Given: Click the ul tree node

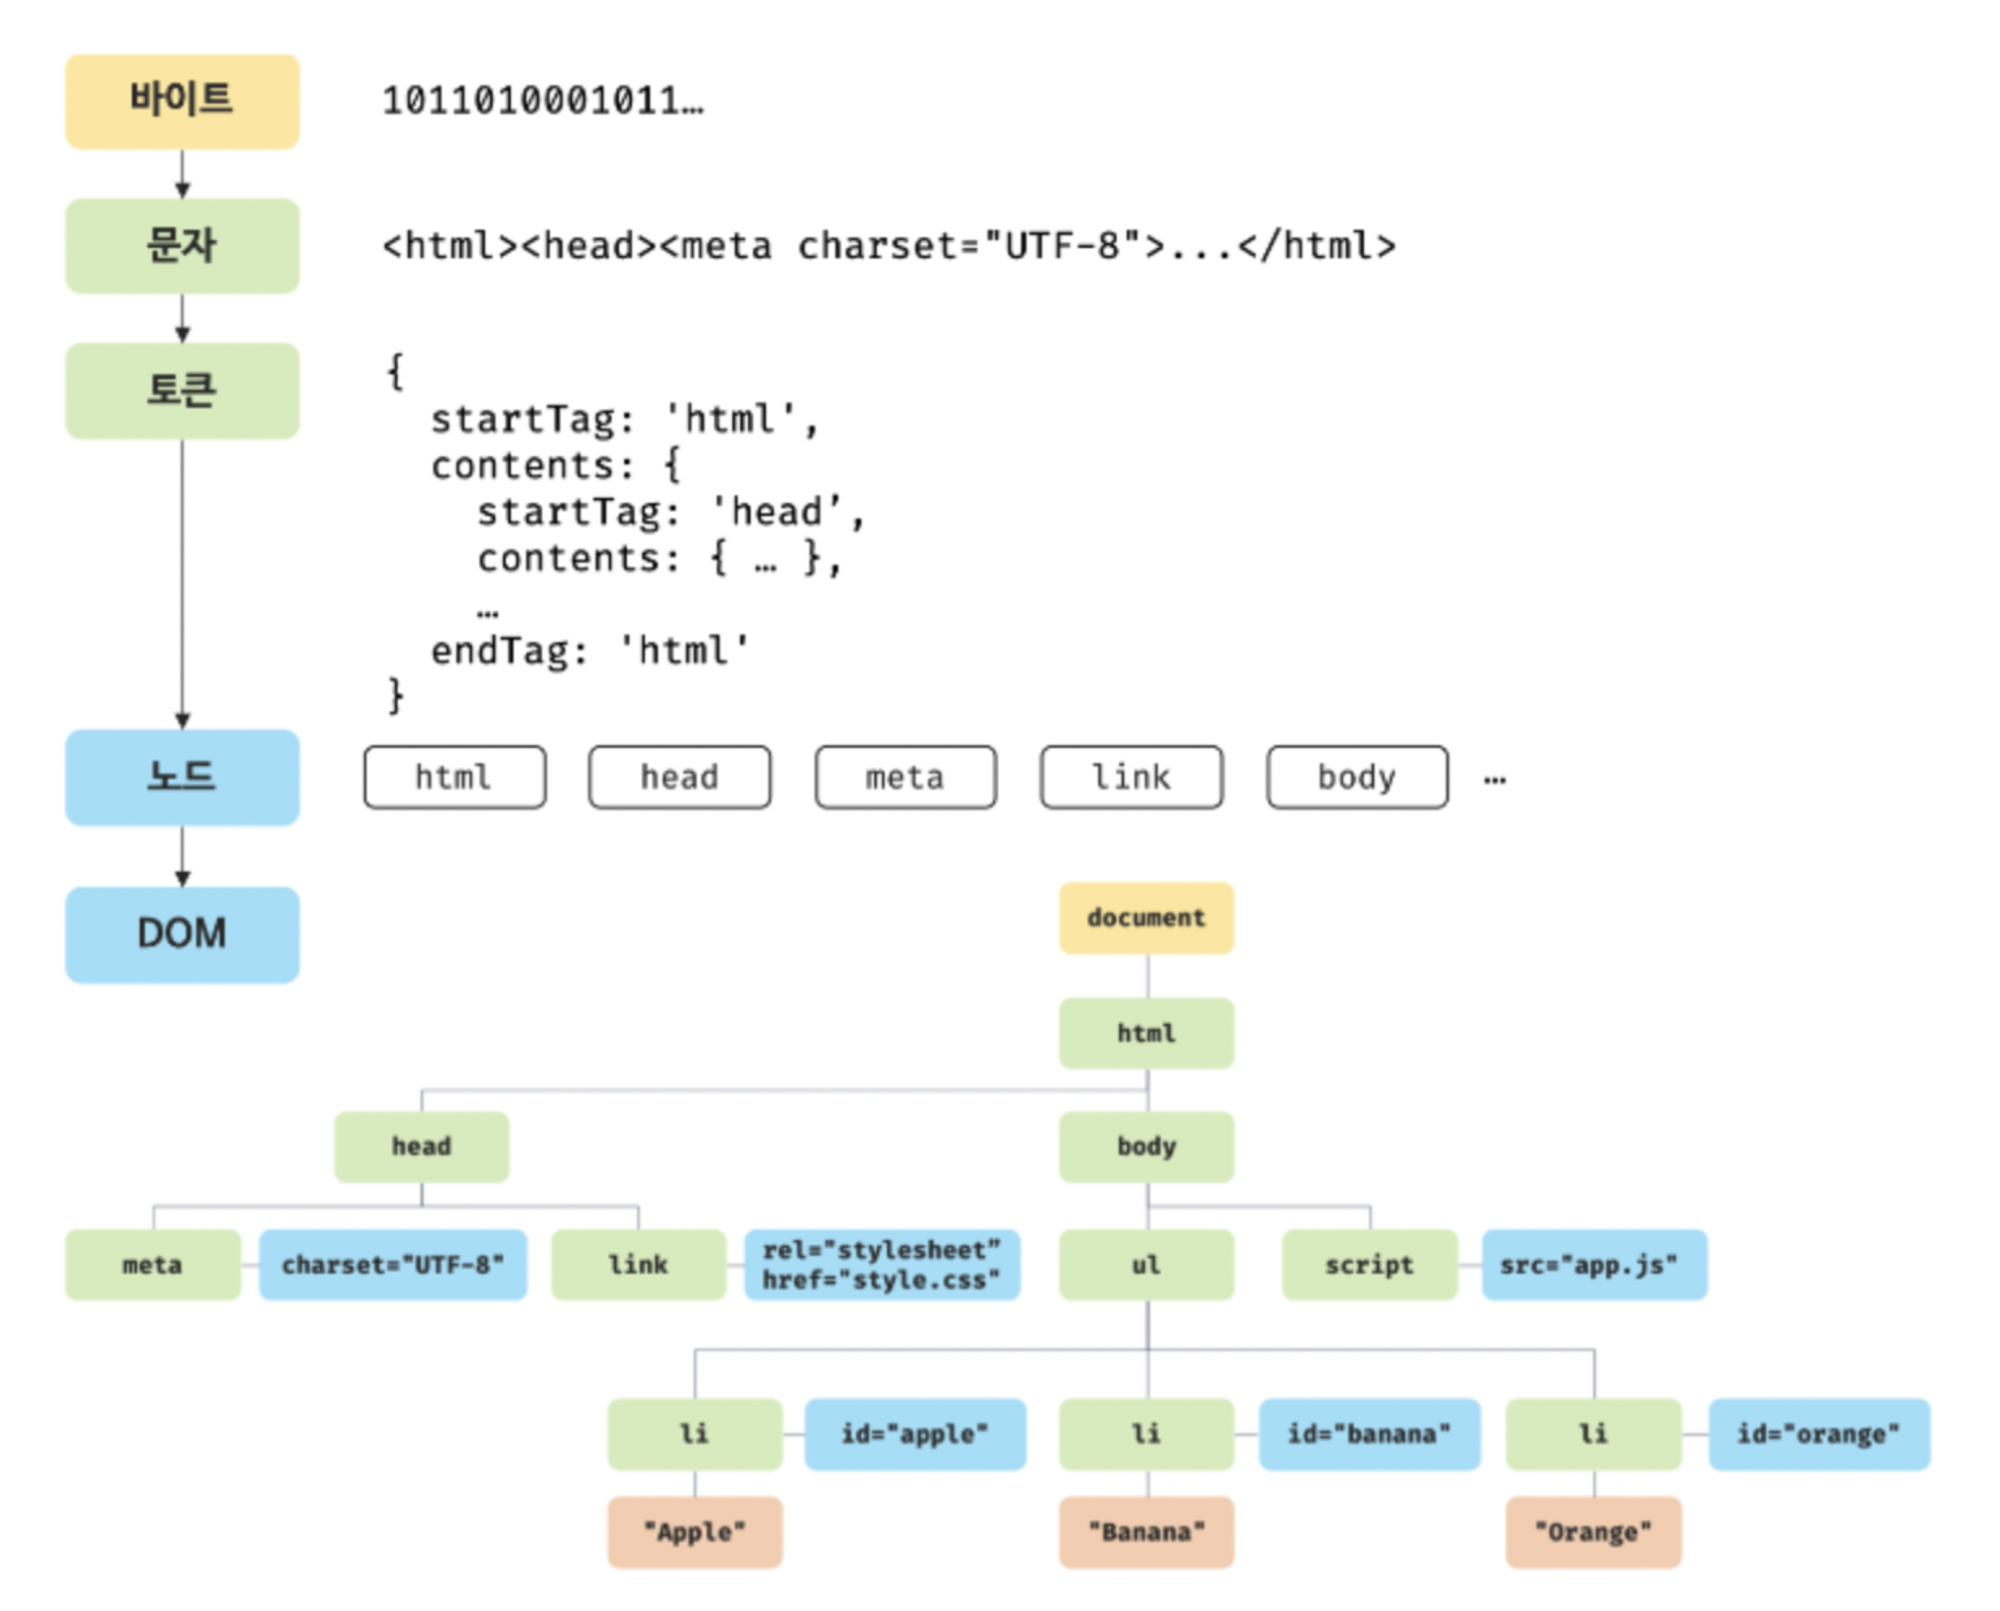Looking at the screenshot, I should tap(1146, 1264).
